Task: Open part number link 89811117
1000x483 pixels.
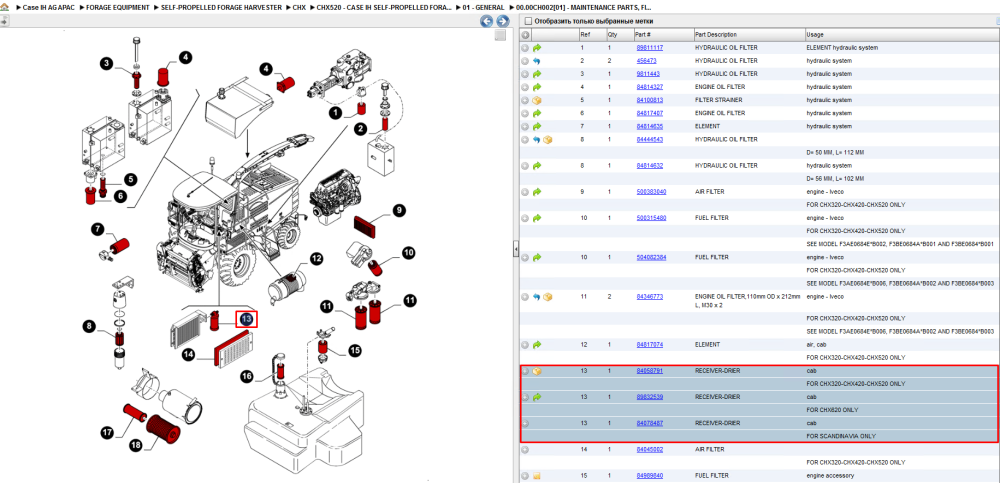Action: [650, 48]
